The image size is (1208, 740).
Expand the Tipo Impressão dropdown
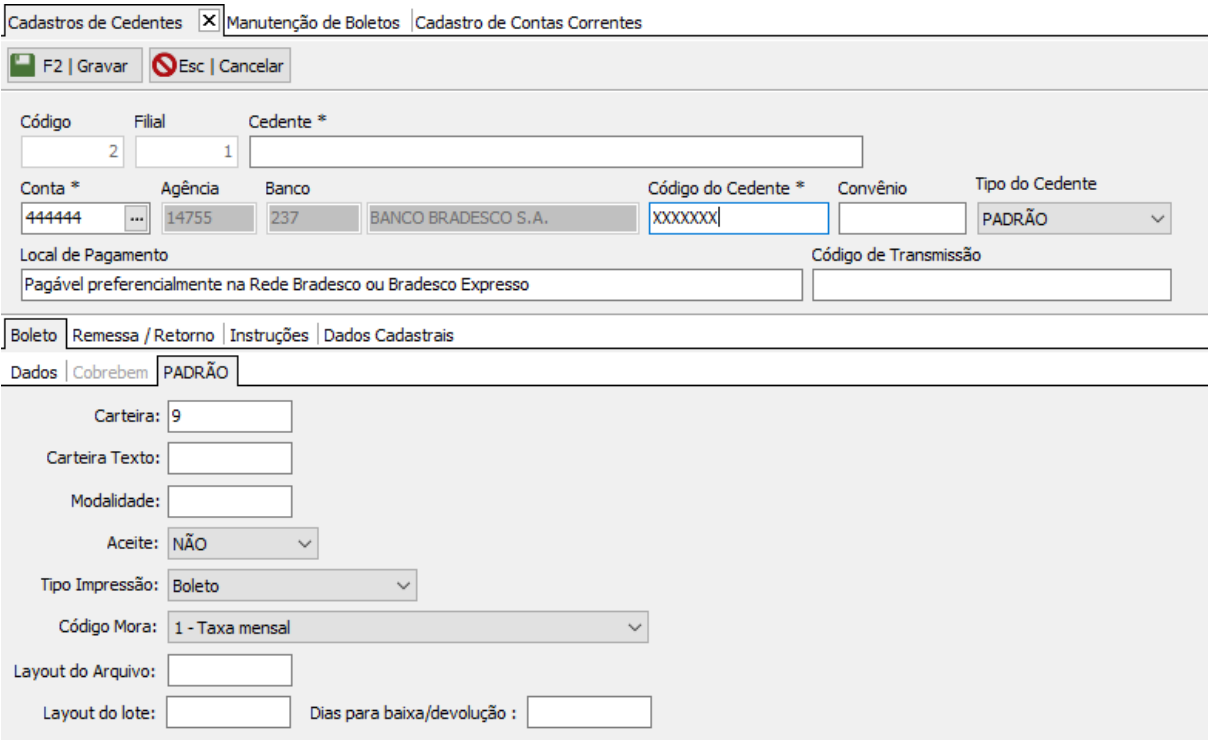pos(403,584)
